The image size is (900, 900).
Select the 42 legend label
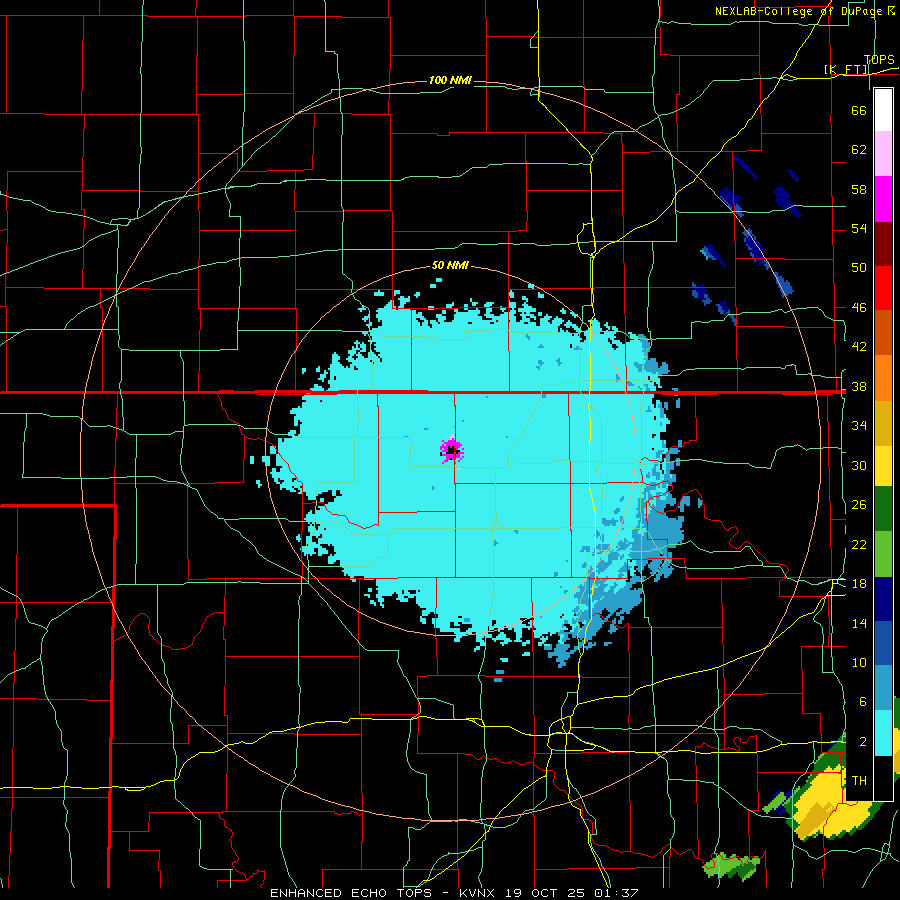(x=859, y=346)
